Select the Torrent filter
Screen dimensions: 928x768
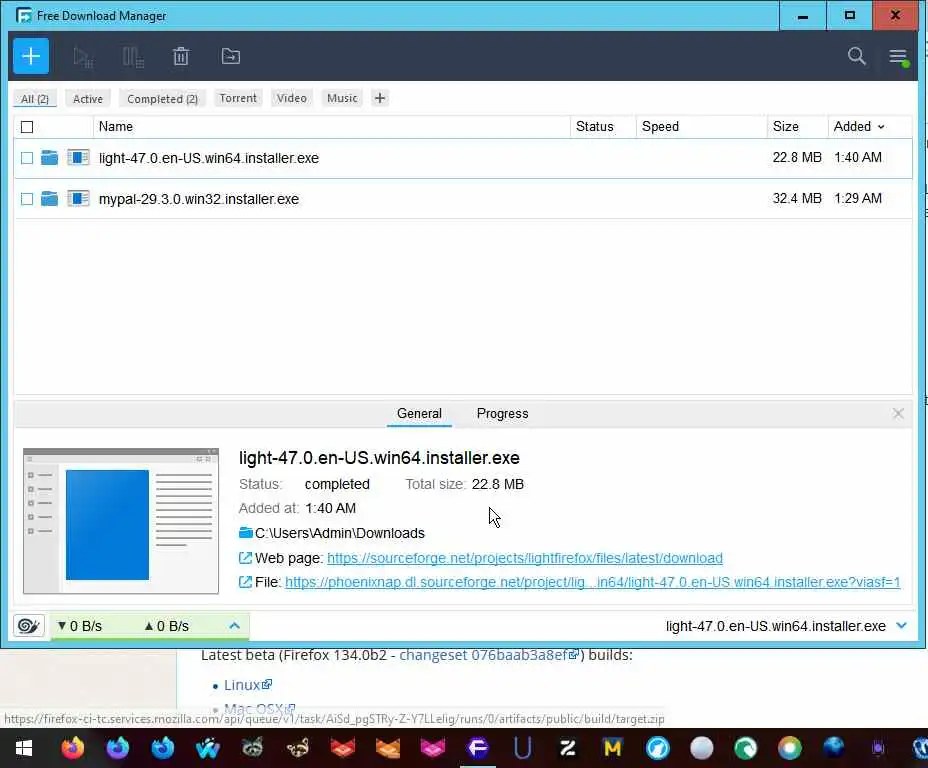tap(238, 98)
